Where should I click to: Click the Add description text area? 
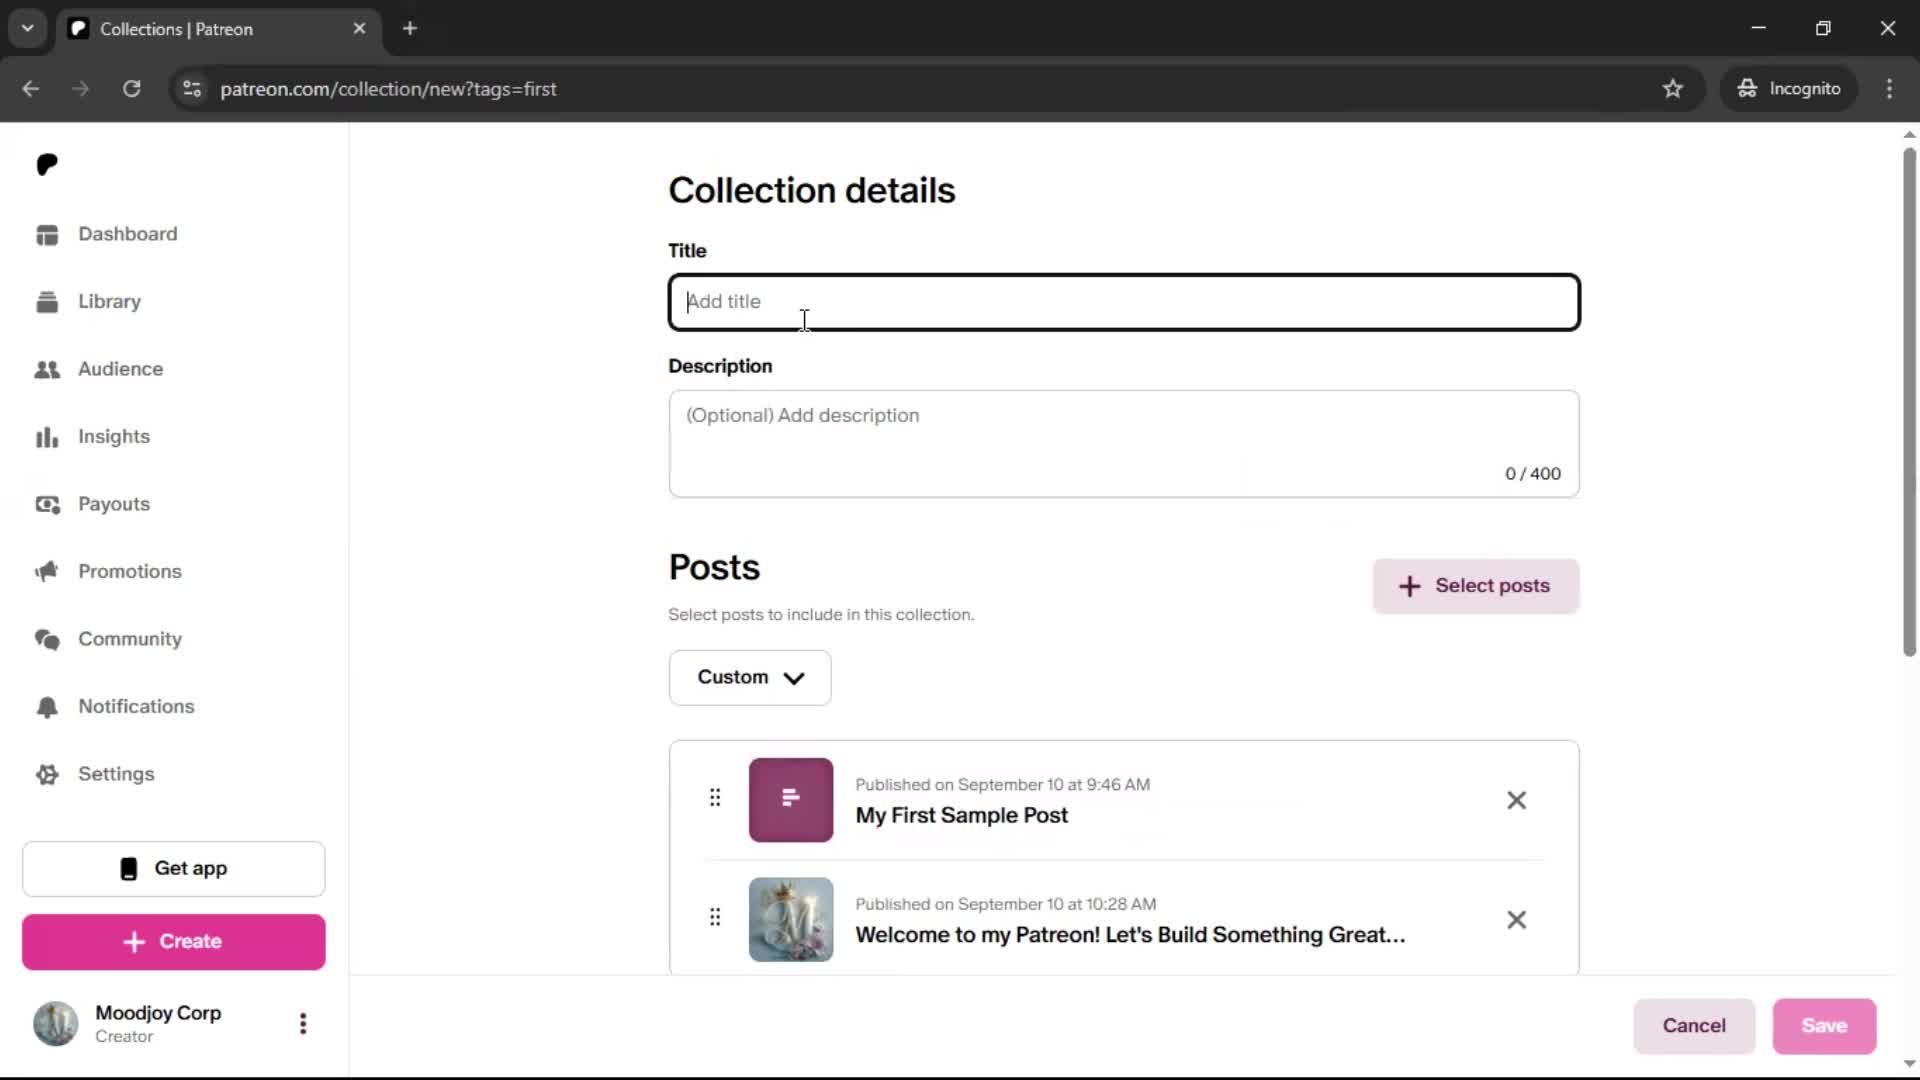[x=1124, y=444]
